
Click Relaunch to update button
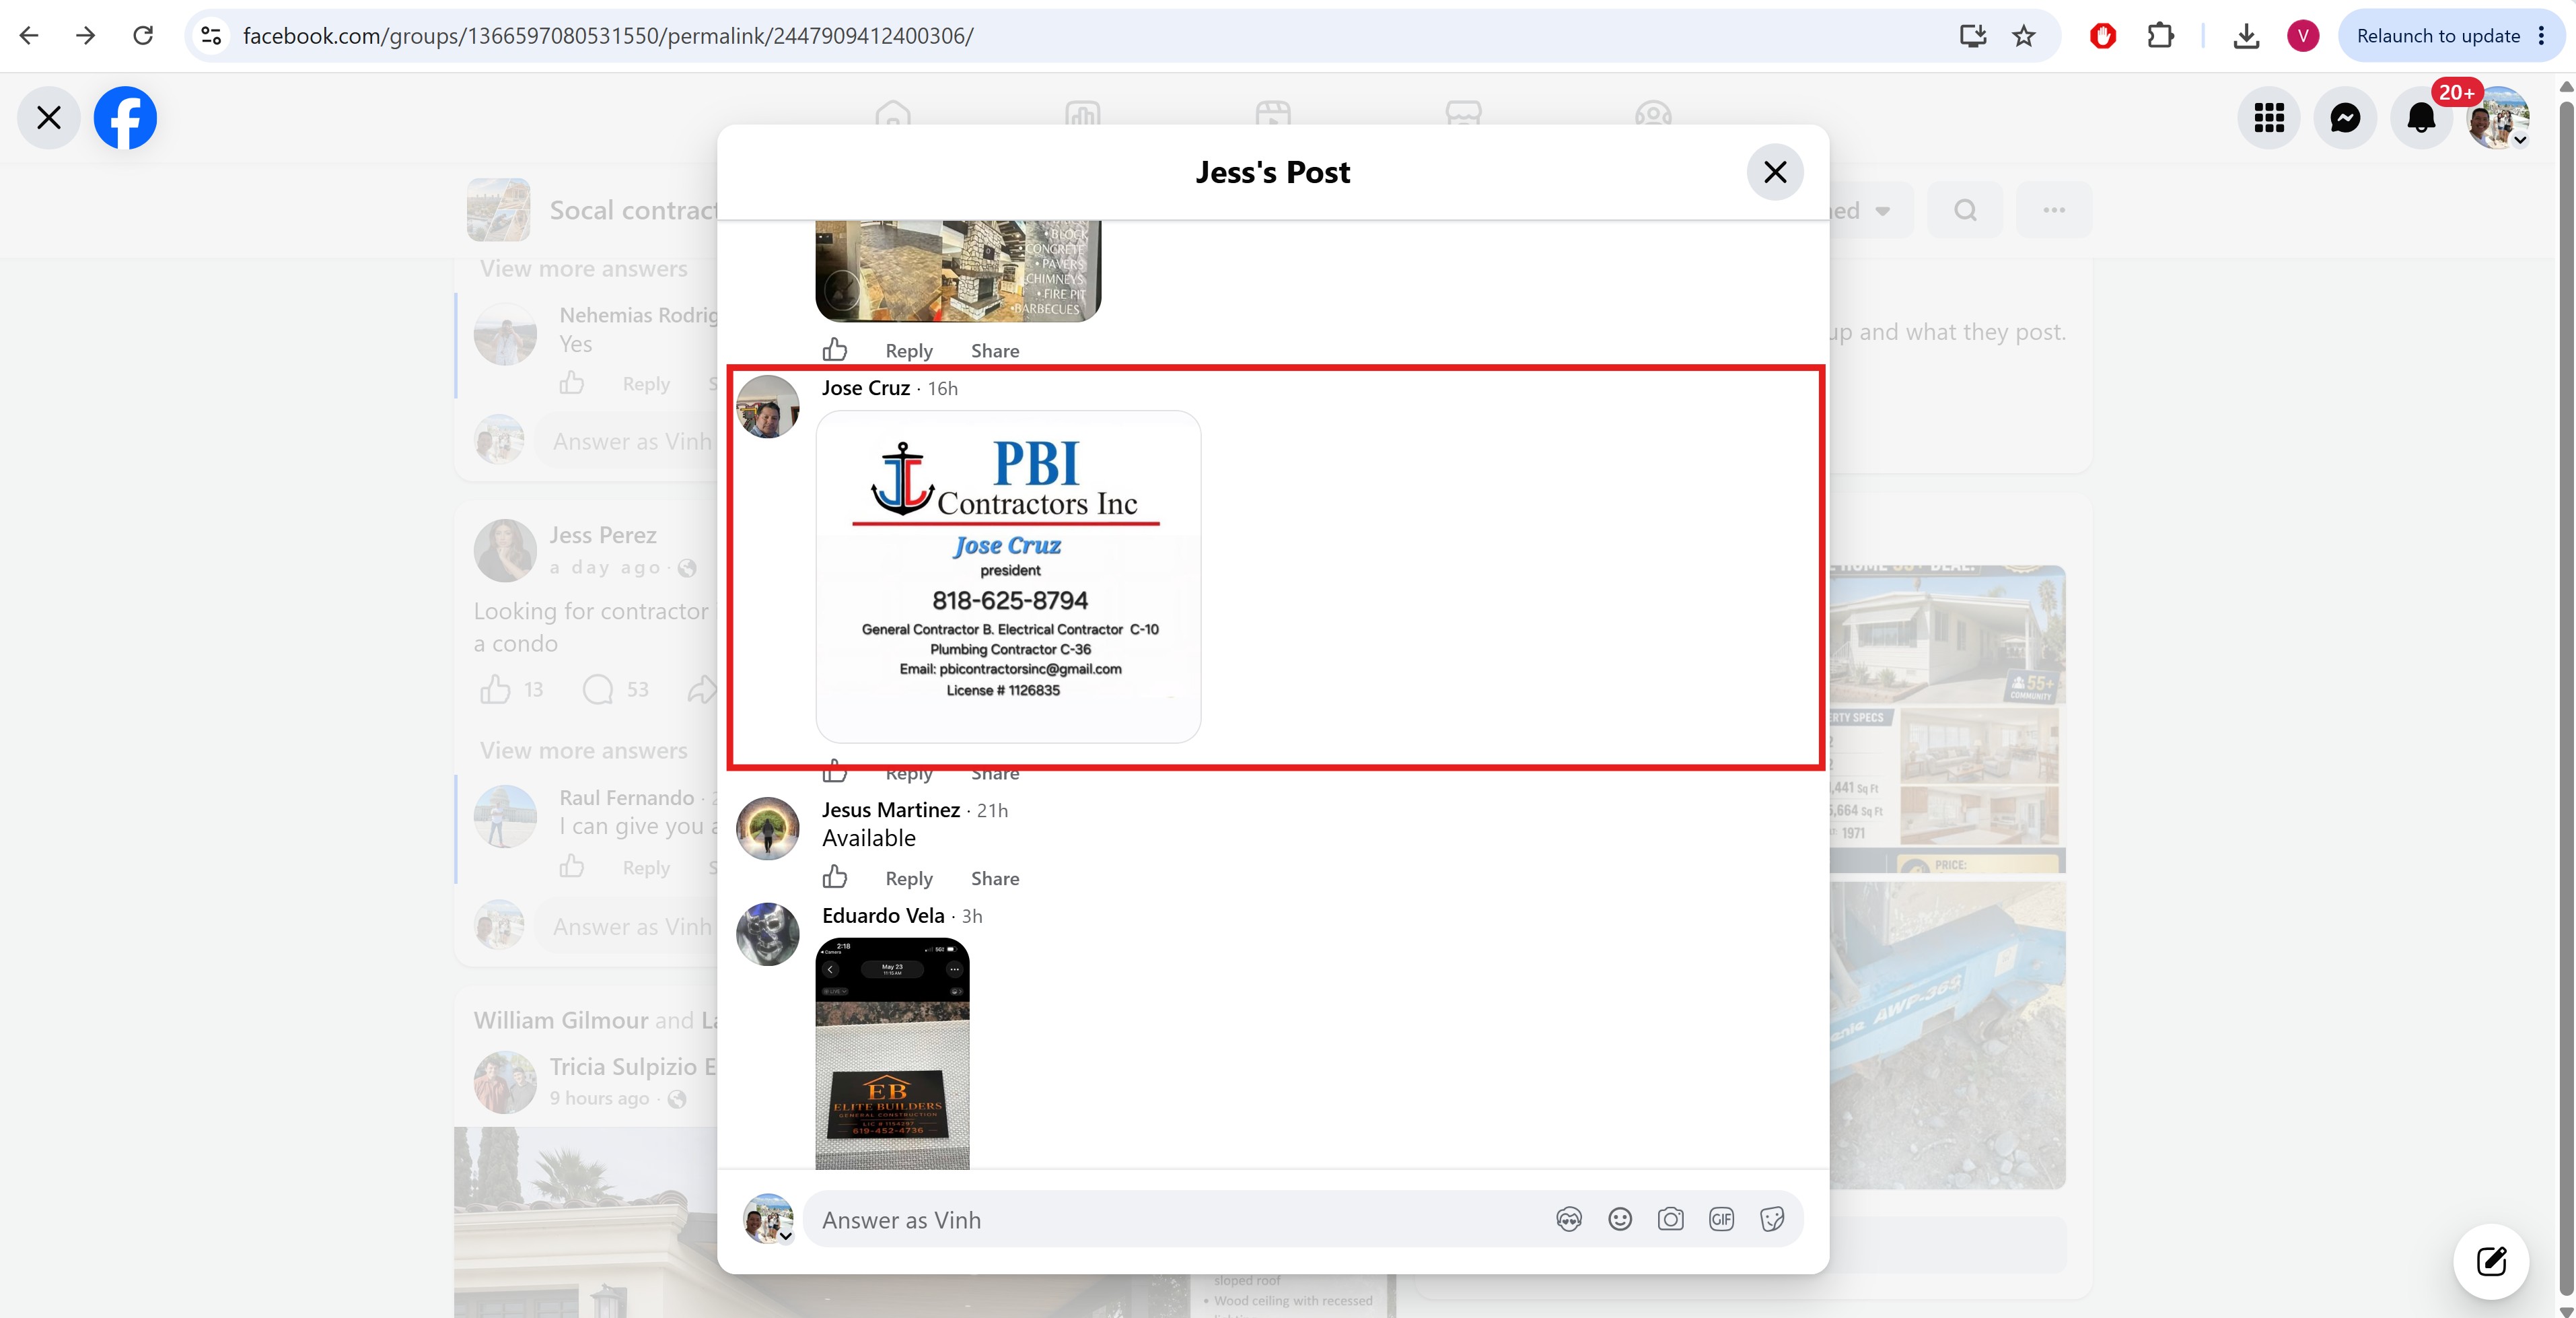pos(2451,36)
